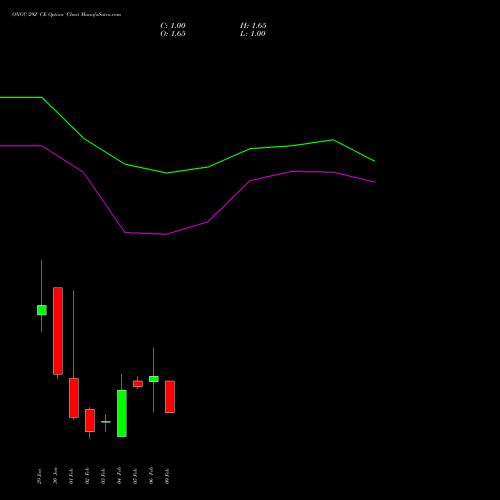500x500 pixels.
Task: Click the 29 Jan date label
Action: (x=39, y=476)
